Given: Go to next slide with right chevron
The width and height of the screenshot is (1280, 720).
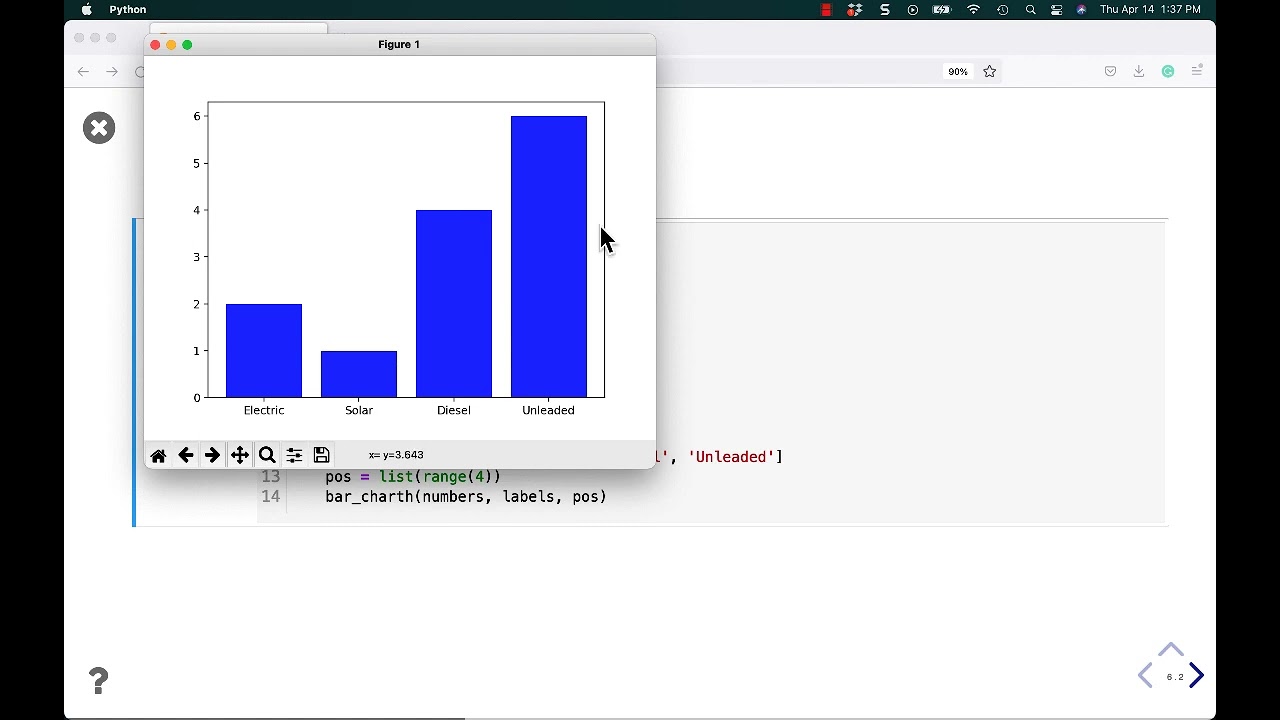Looking at the screenshot, I should coord(1196,677).
